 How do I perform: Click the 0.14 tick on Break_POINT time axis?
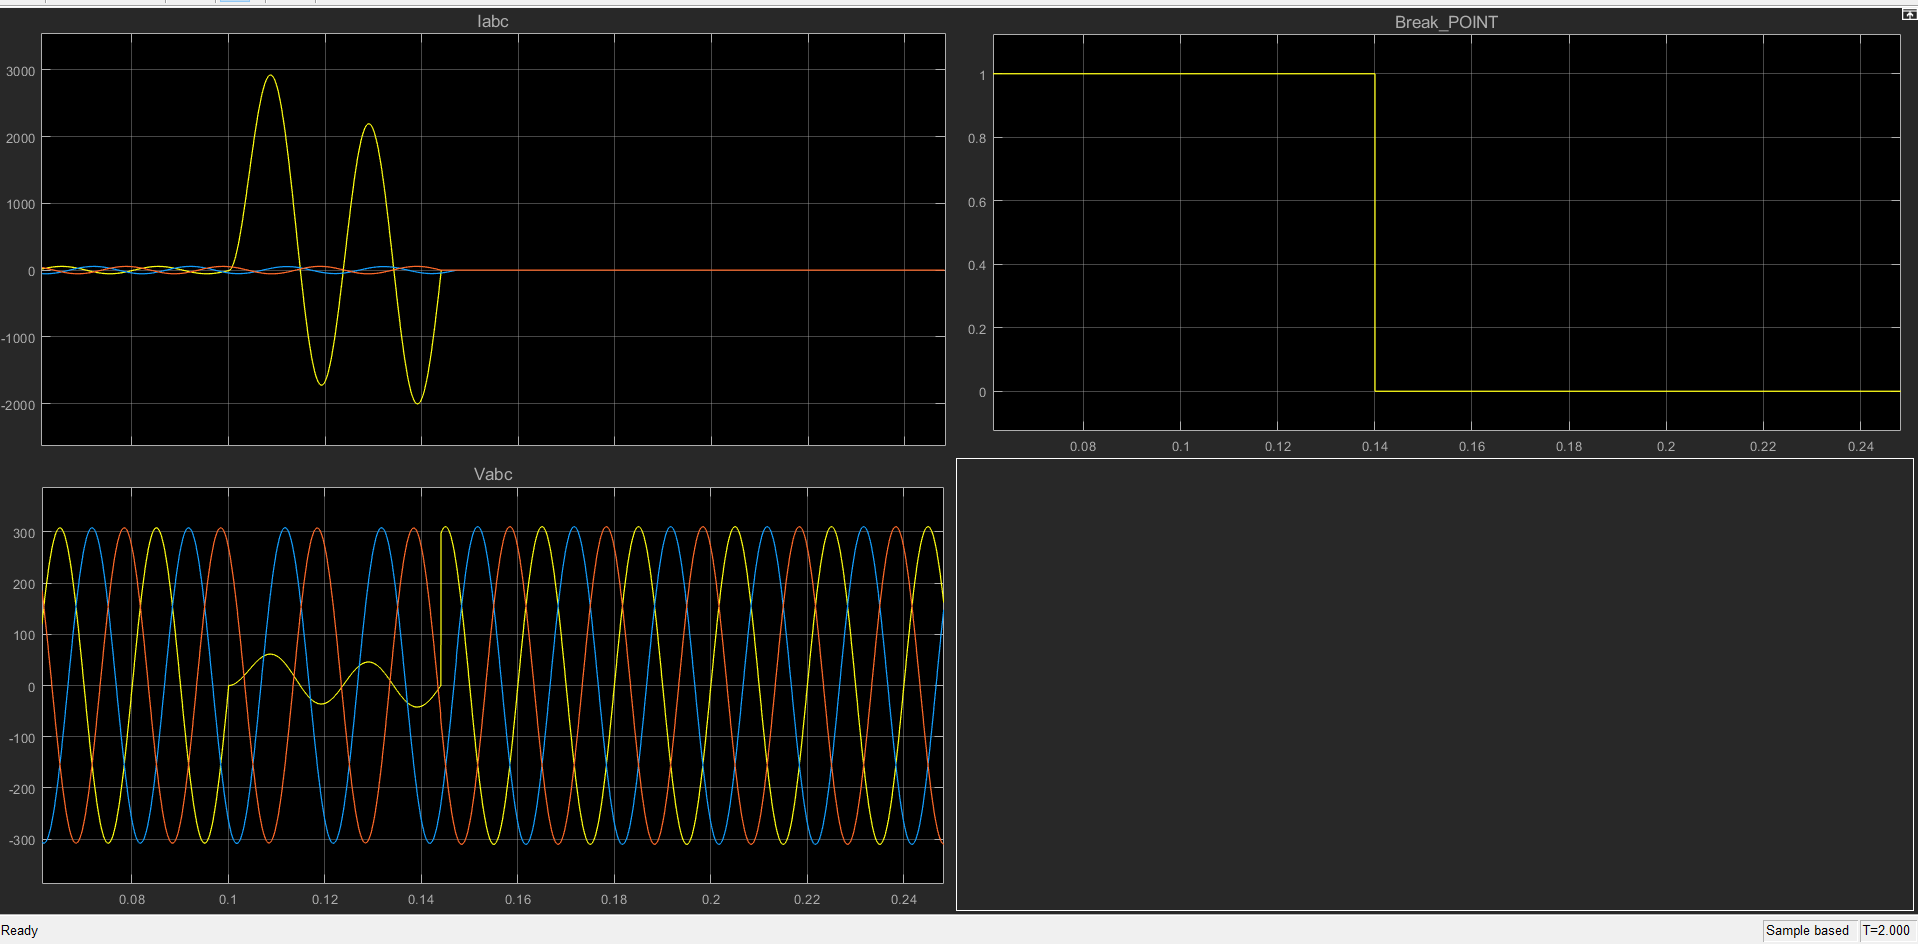[1375, 446]
